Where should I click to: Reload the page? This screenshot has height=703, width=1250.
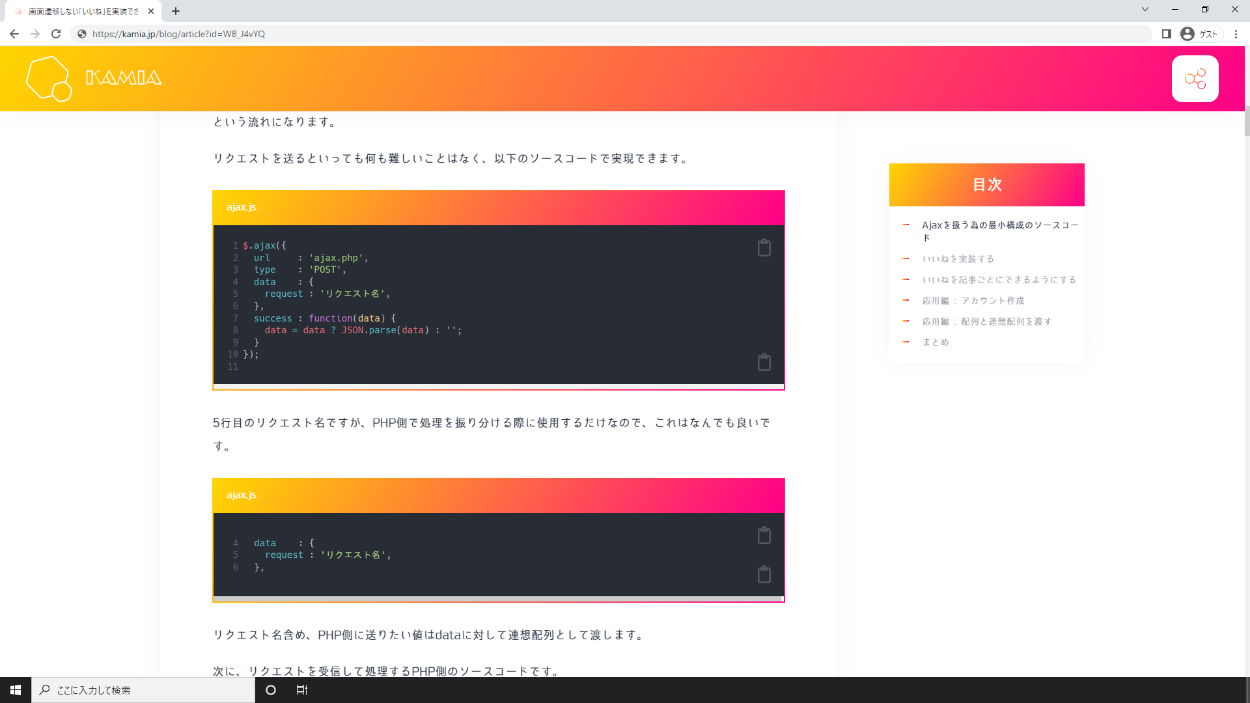[x=56, y=33]
